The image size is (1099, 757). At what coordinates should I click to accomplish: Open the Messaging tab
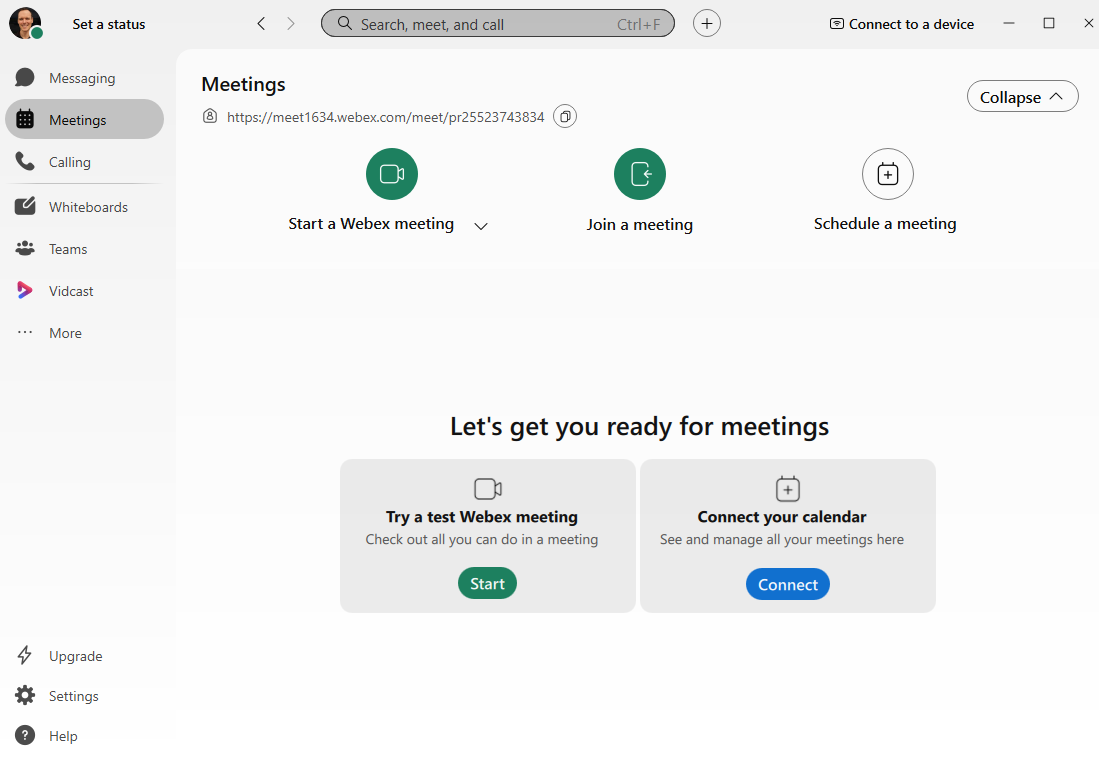pyautogui.click(x=84, y=78)
